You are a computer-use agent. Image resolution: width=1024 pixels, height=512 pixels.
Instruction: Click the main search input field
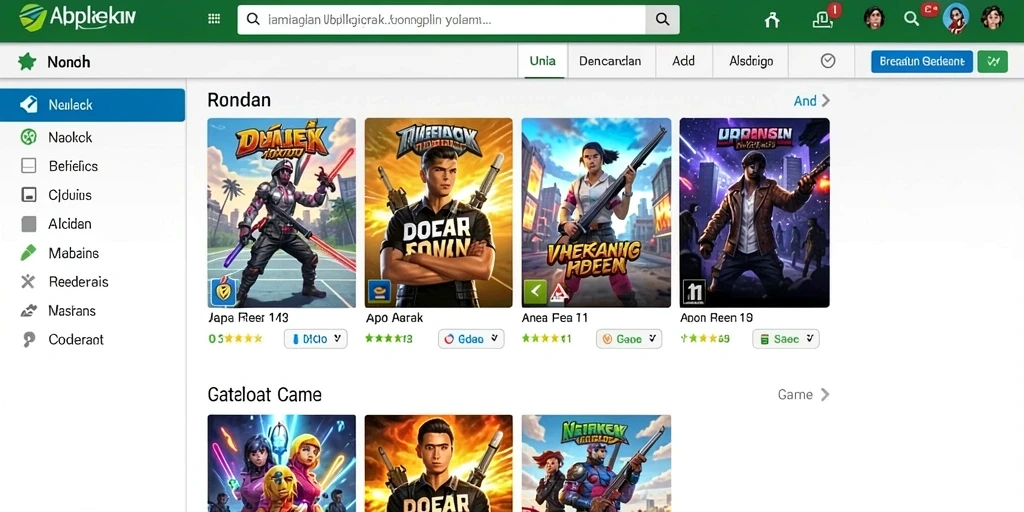(441, 20)
